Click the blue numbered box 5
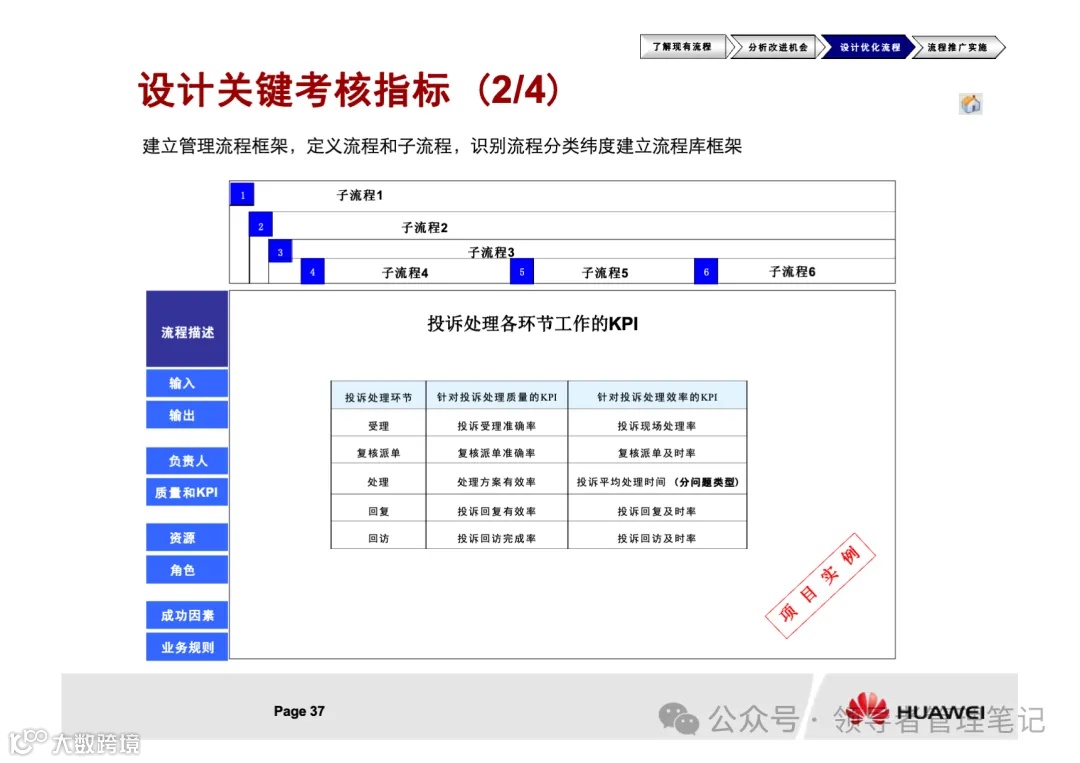Viewport: 1080px width, 763px height. pyautogui.click(x=522, y=271)
